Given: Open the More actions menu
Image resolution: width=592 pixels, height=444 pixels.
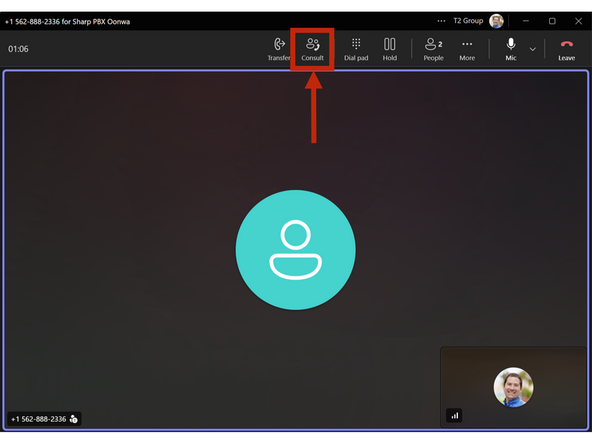Looking at the screenshot, I should pos(467,49).
